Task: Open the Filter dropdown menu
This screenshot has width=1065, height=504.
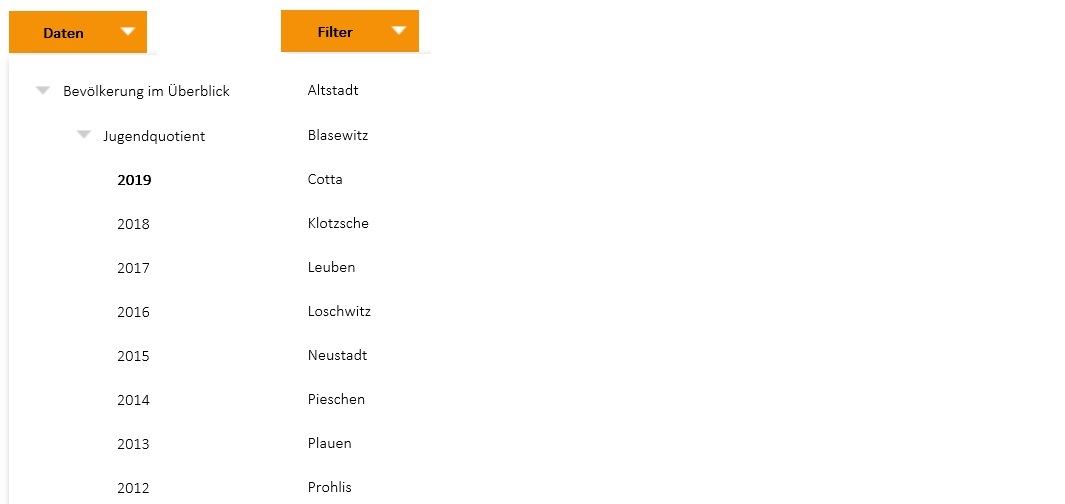Action: (349, 31)
